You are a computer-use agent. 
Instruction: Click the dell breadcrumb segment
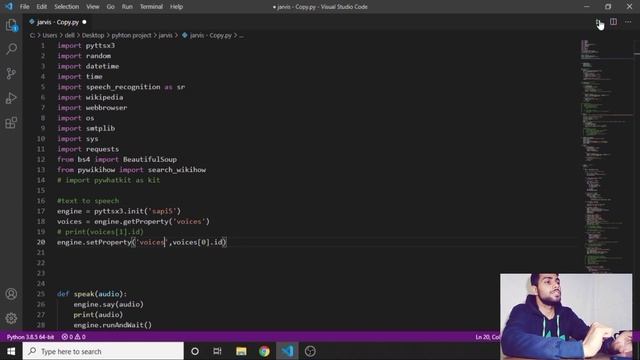tap(69, 36)
